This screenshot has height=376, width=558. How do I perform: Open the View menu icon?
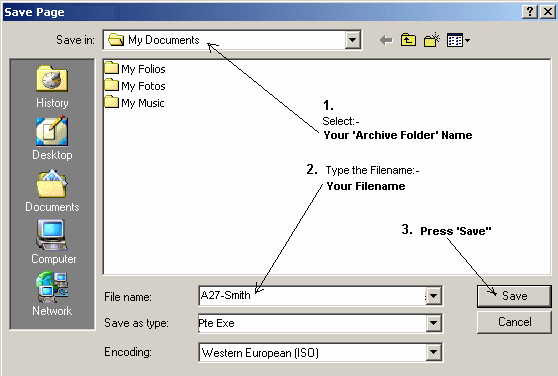pos(458,40)
